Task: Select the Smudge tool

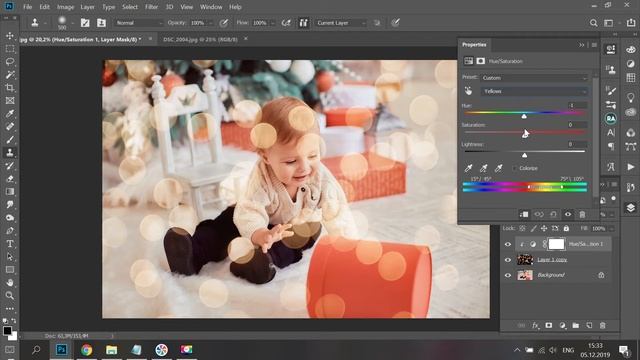Action: [x=10, y=204]
